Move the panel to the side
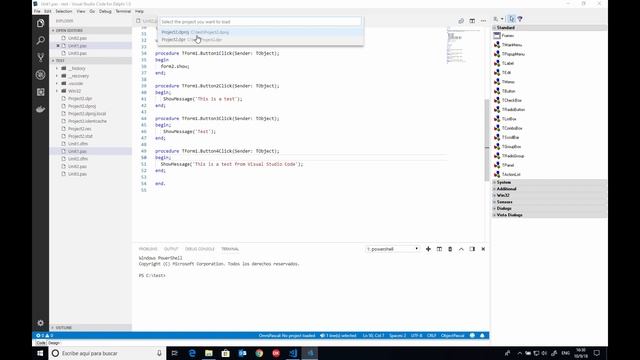This screenshot has height=360, width=640. coord(472,249)
